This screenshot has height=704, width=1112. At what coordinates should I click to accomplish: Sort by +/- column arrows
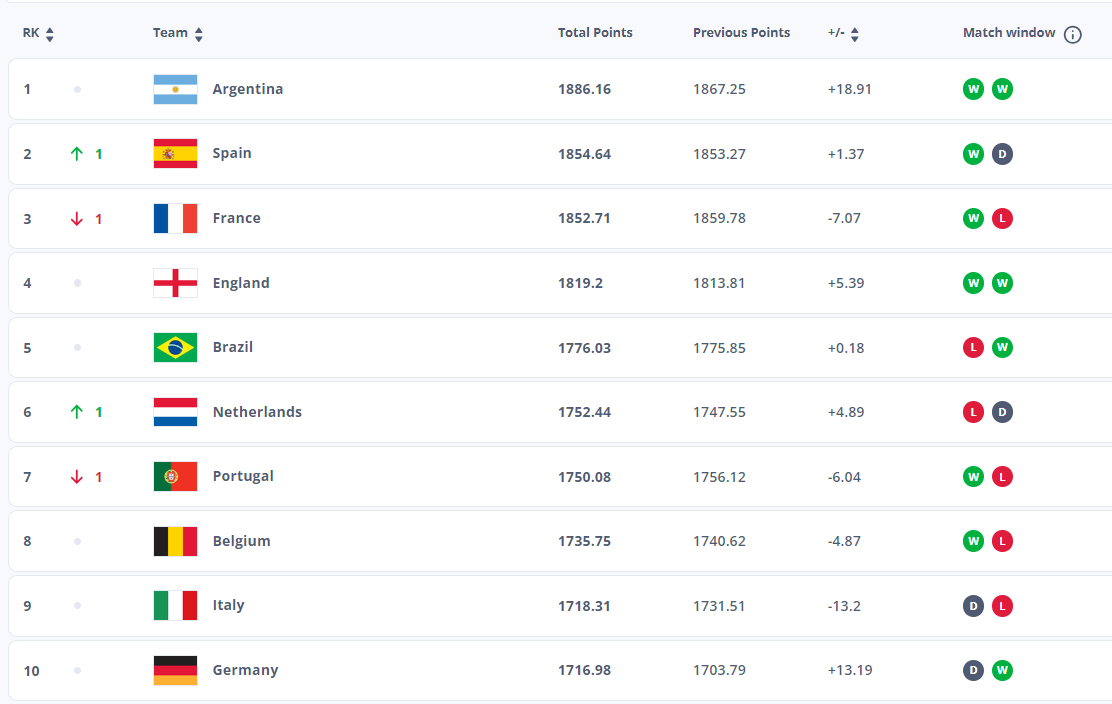tap(855, 34)
